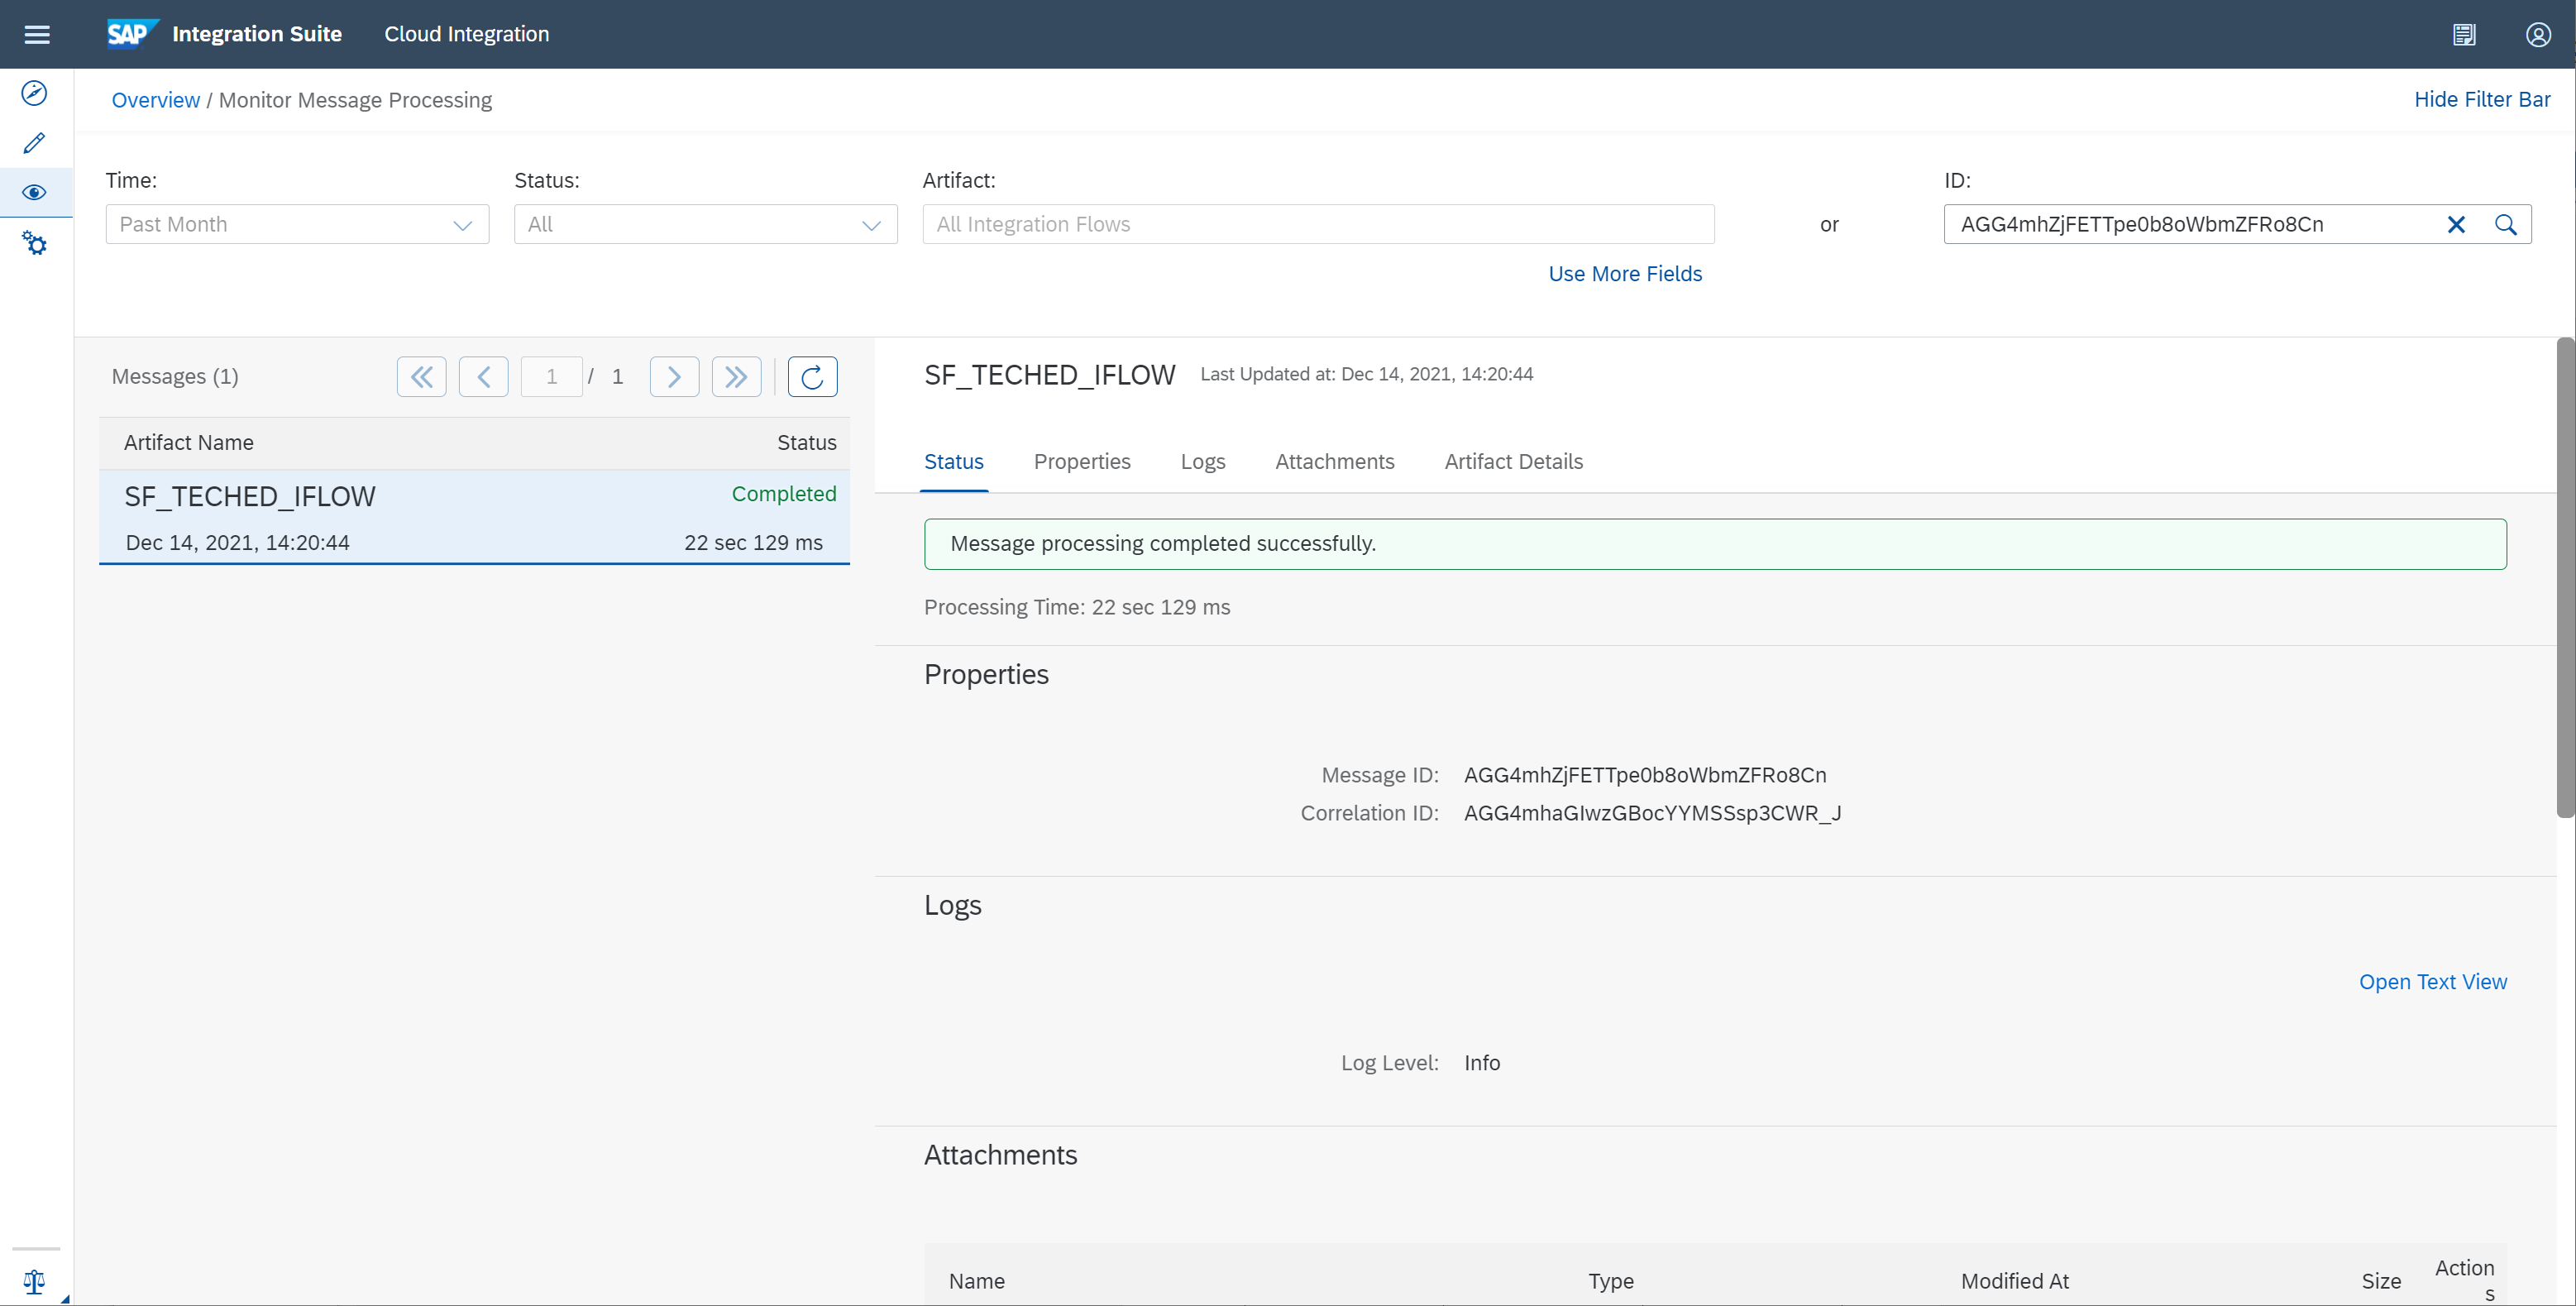2576x1306 pixels.
Task: Open the Discover compass icon in sidebar
Action: pyautogui.click(x=34, y=93)
